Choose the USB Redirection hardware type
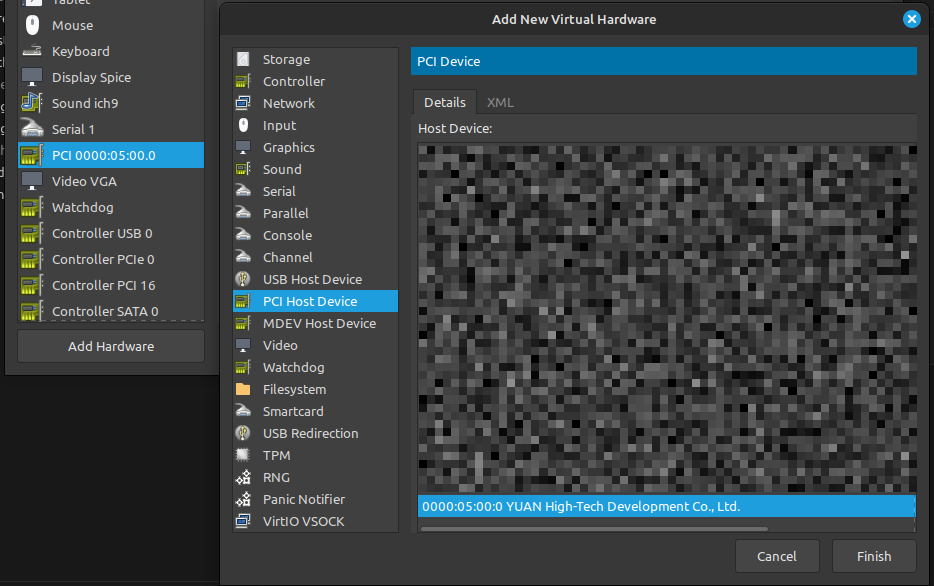The height and width of the screenshot is (586, 934). click(x=309, y=433)
